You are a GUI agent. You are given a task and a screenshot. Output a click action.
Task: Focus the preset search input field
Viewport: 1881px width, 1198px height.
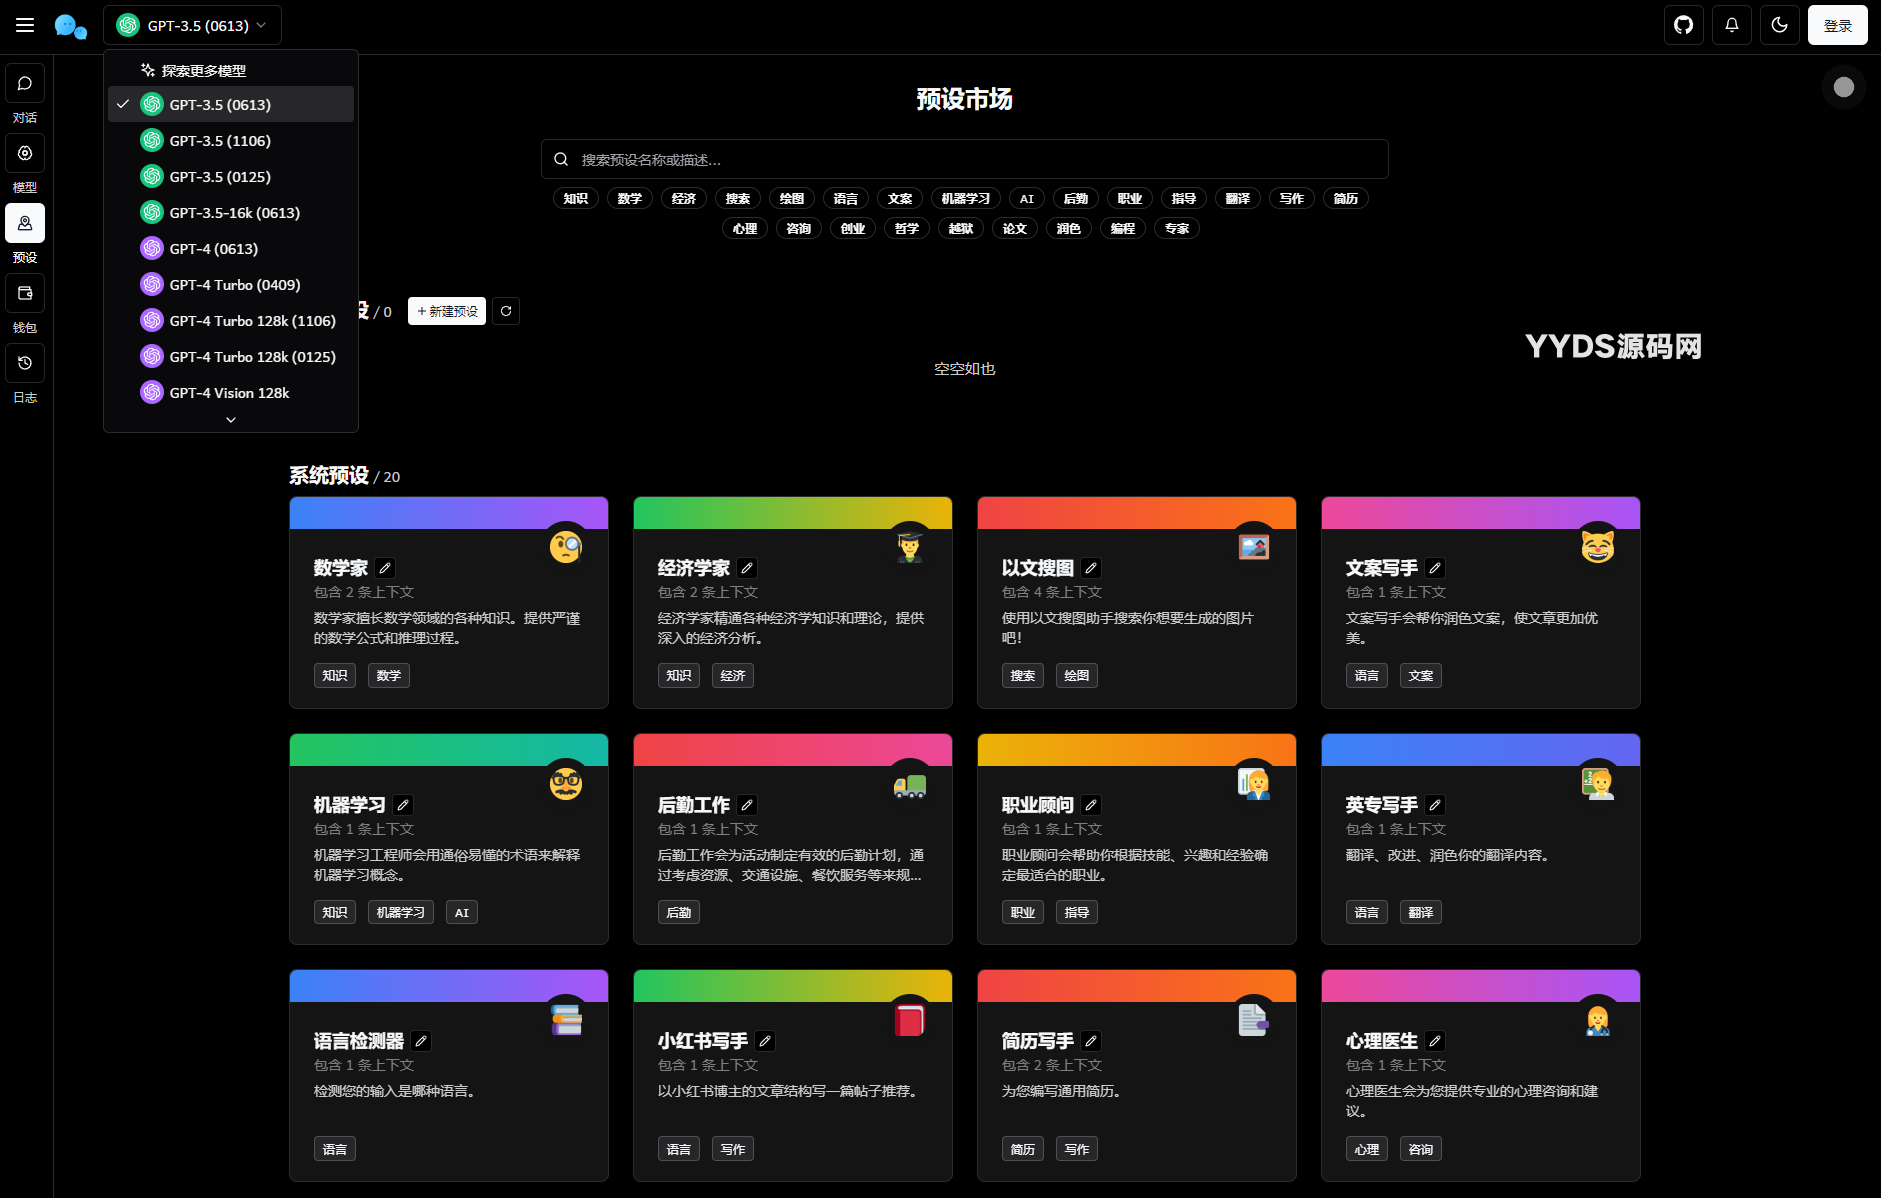tap(965, 160)
